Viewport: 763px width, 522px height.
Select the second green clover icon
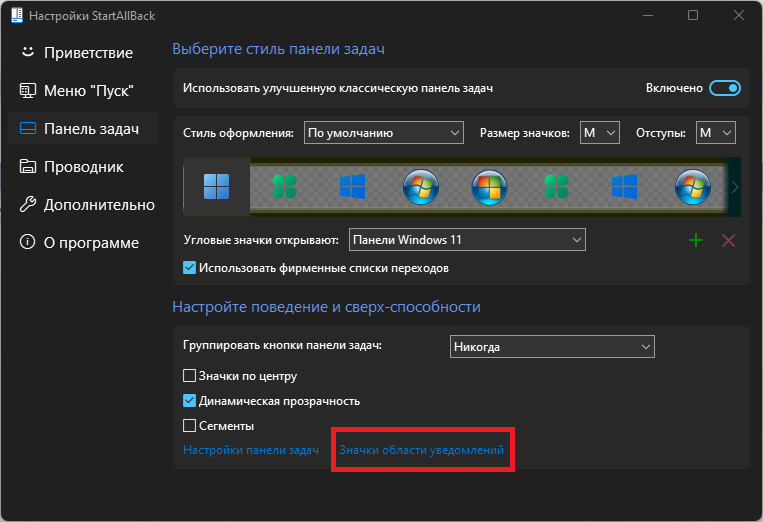tap(557, 187)
